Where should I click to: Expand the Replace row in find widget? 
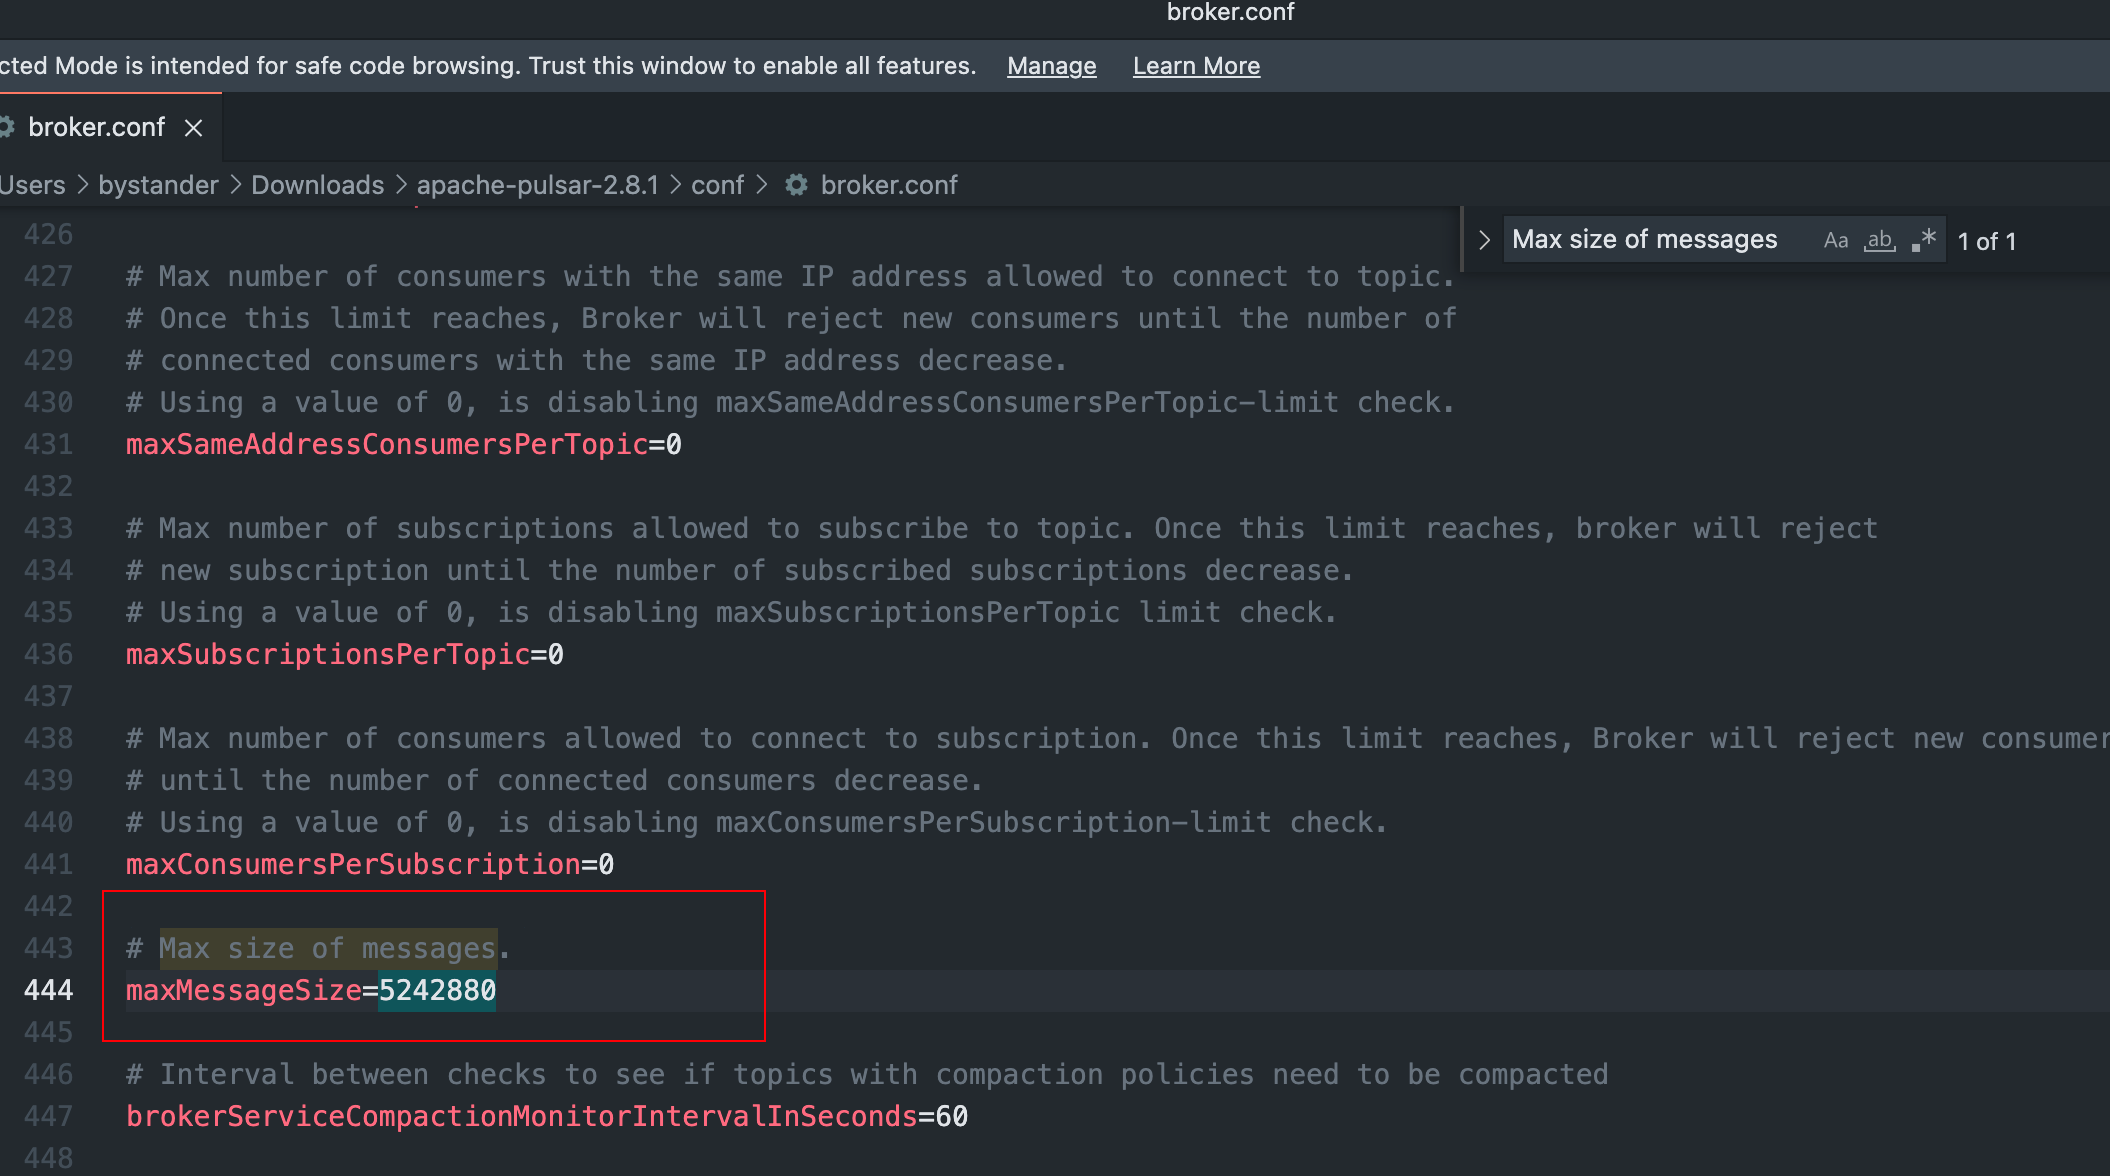point(1484,240)
